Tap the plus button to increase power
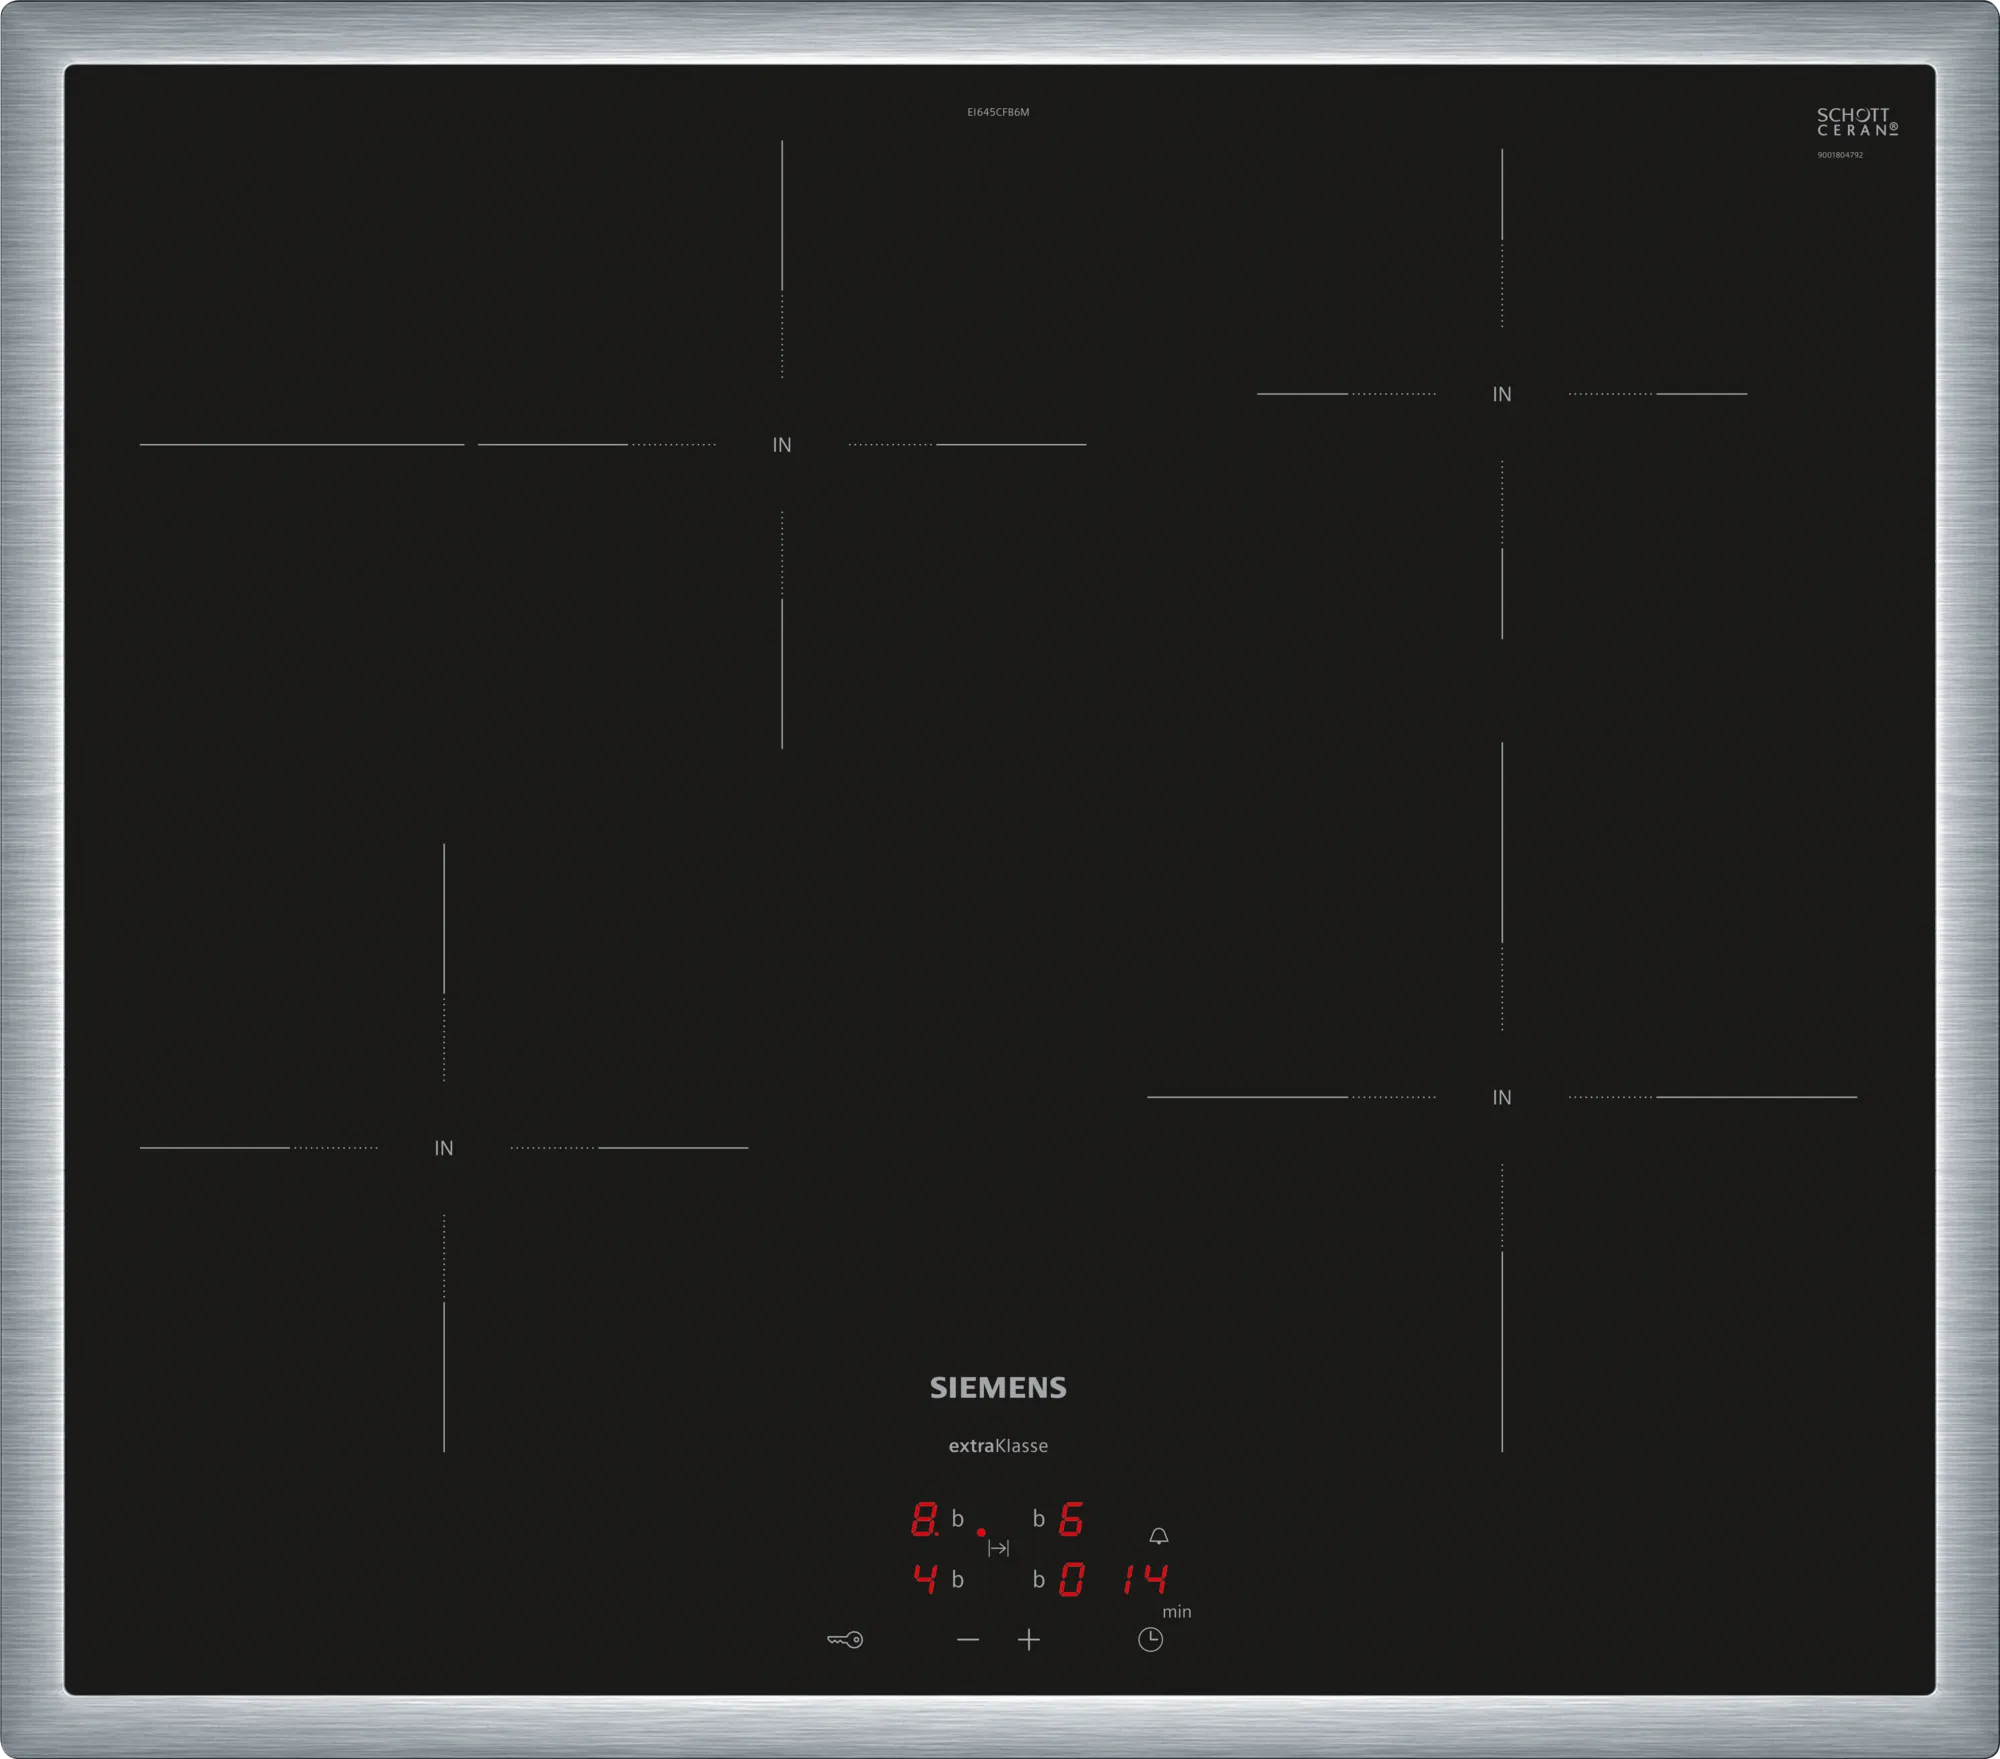The image size is (2000, 1759). [x=1029, y=1639]
